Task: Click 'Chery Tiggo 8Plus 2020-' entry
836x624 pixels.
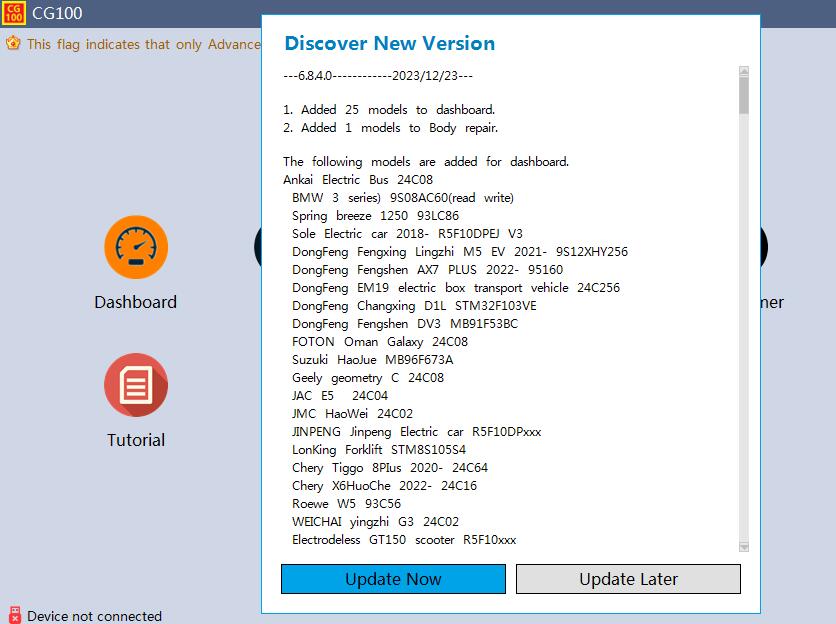Action: click(390, 468)
